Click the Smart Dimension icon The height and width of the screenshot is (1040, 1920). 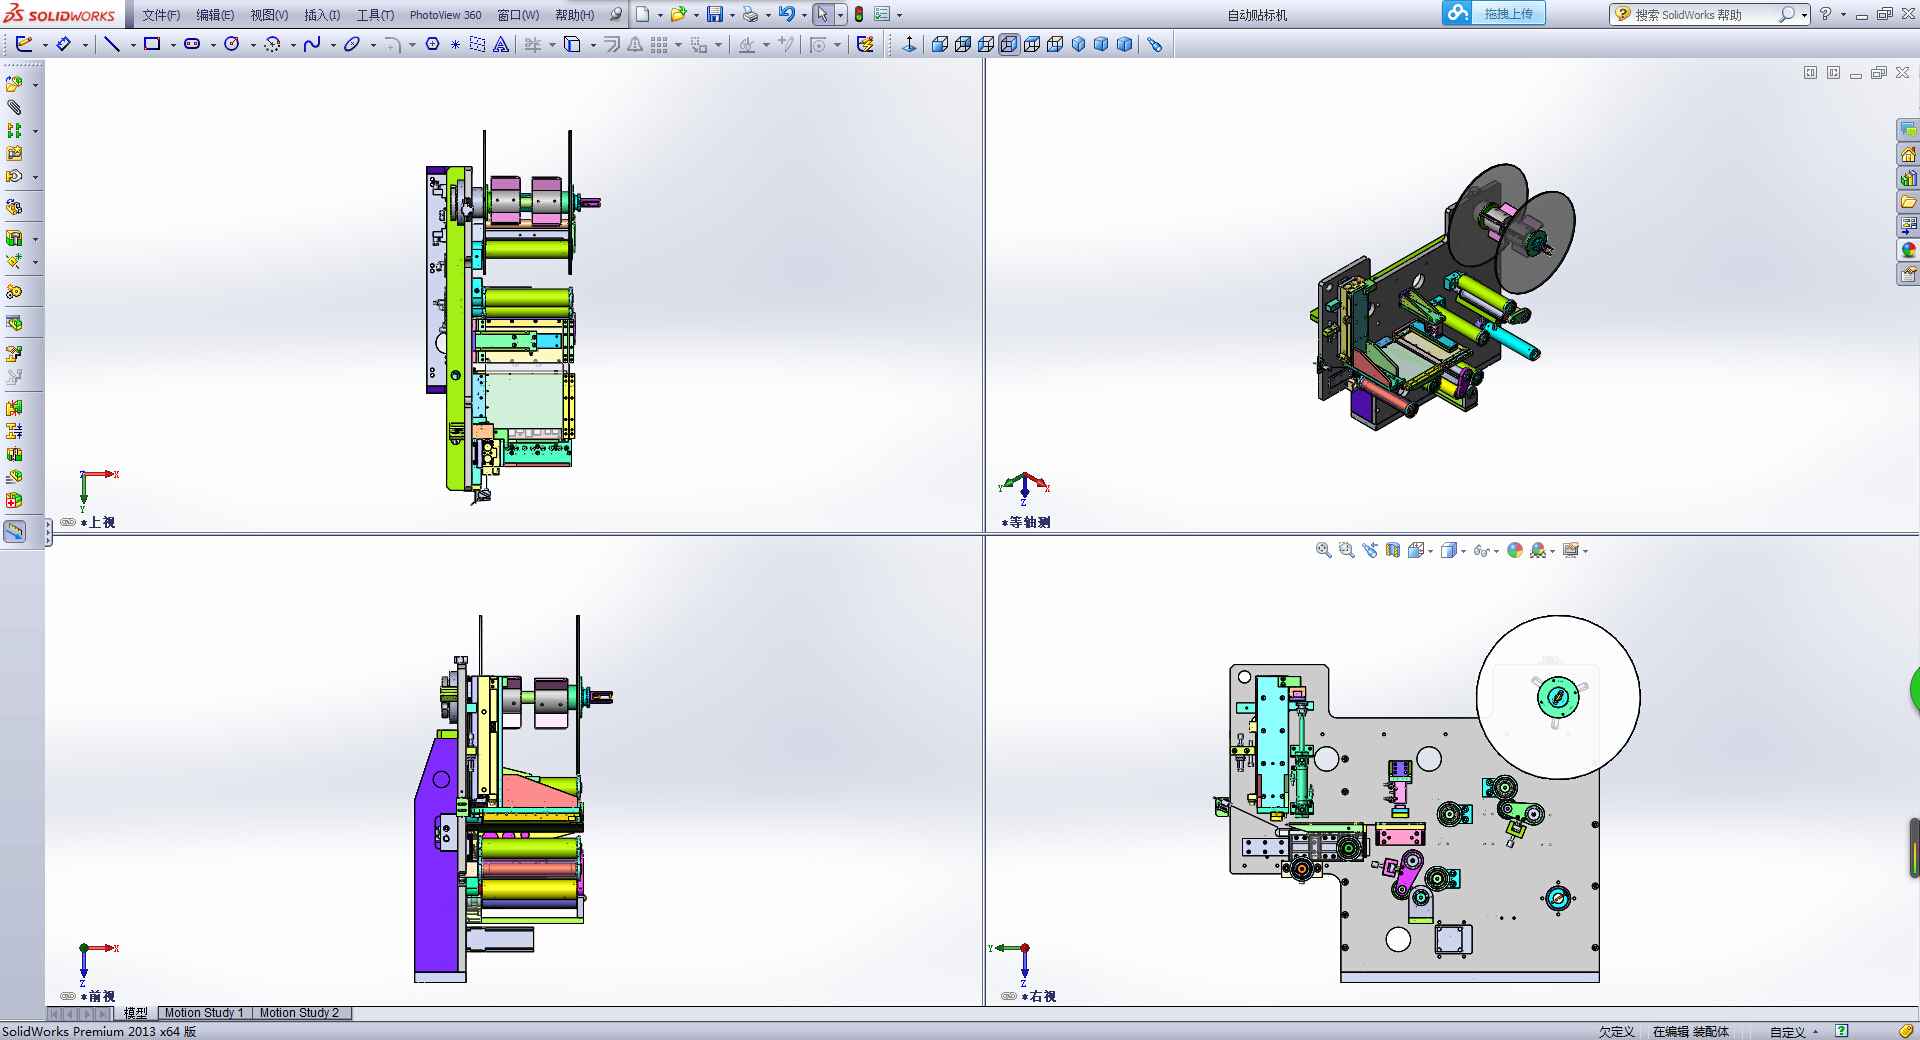point(63,44)
